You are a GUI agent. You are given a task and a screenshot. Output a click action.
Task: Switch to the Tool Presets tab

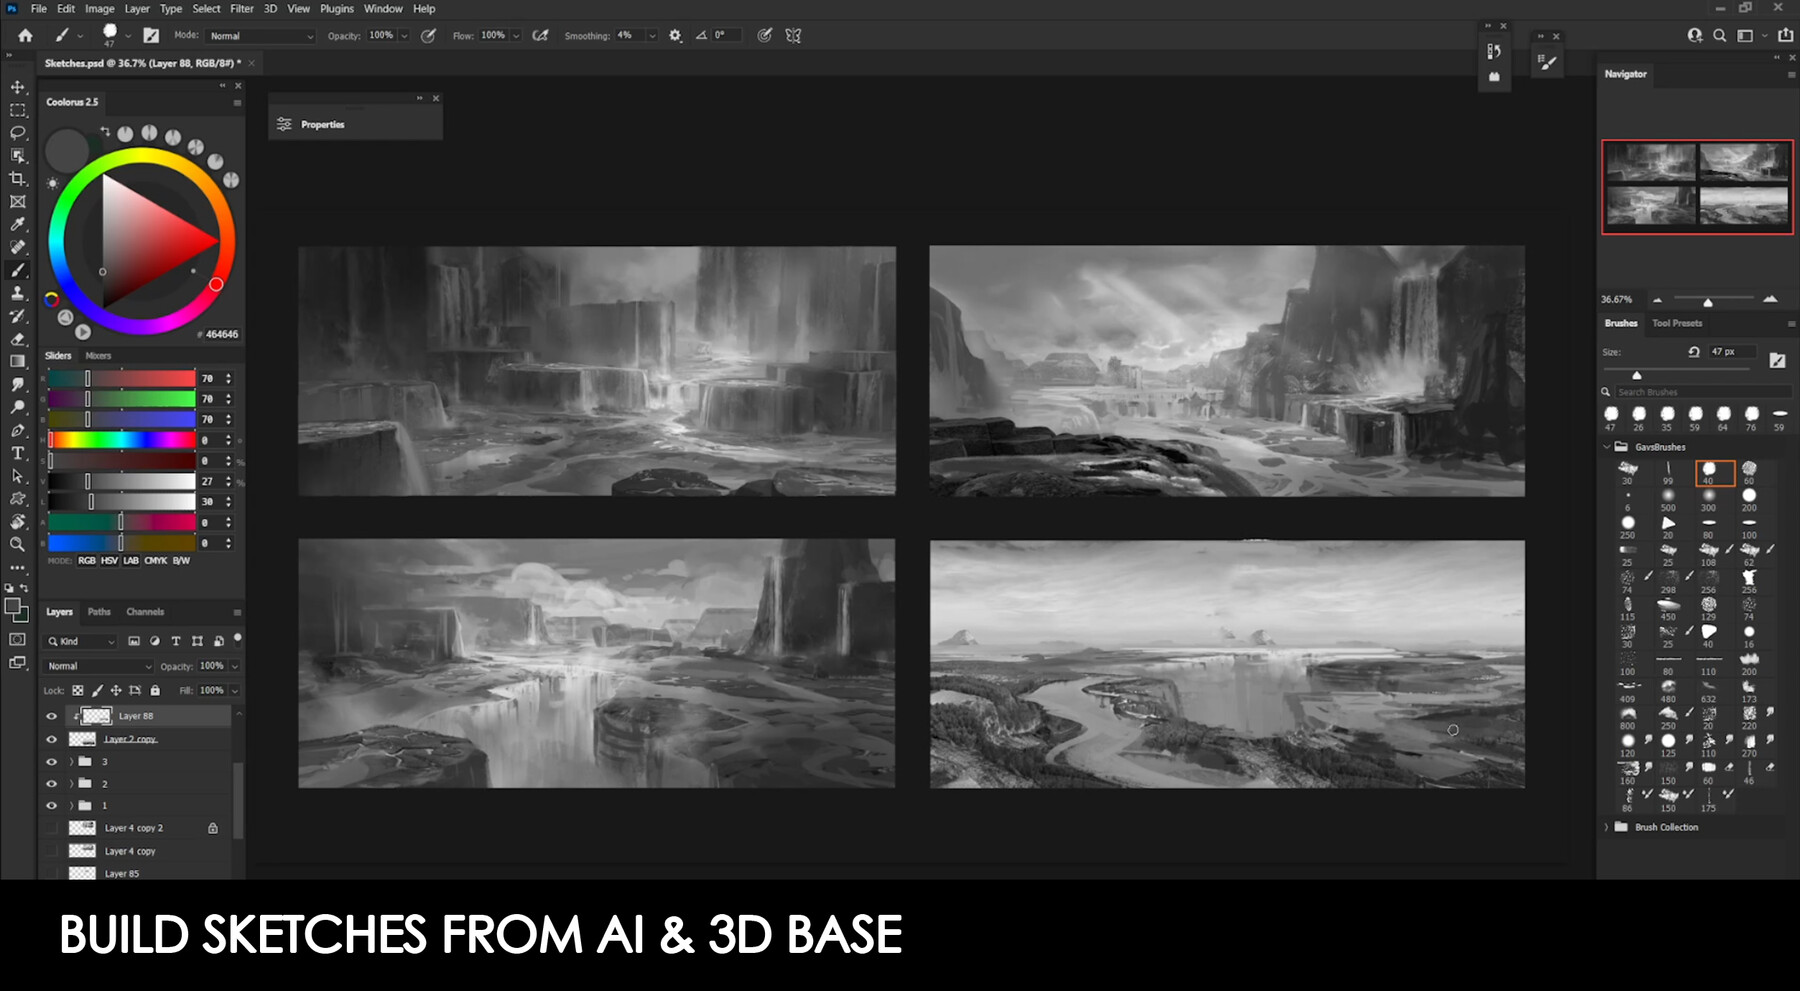(1677, 323)
